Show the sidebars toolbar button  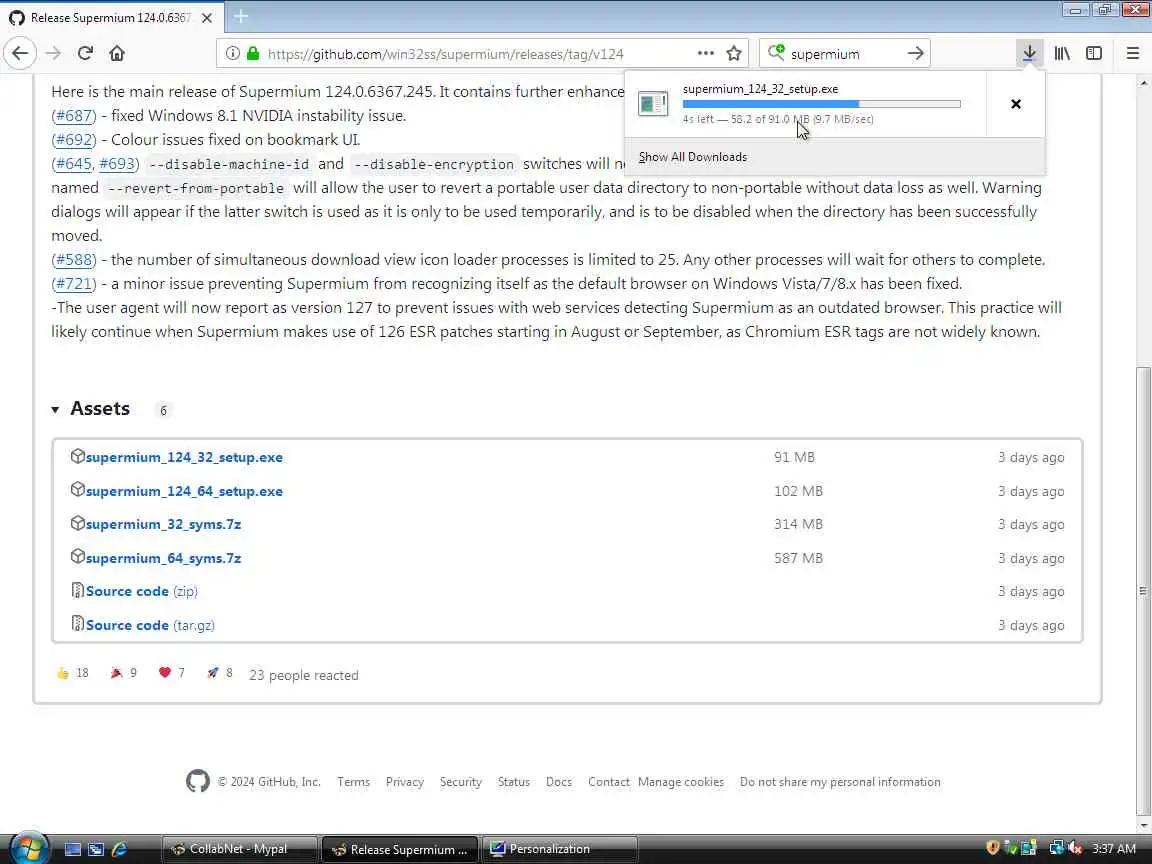(1094, 53)
